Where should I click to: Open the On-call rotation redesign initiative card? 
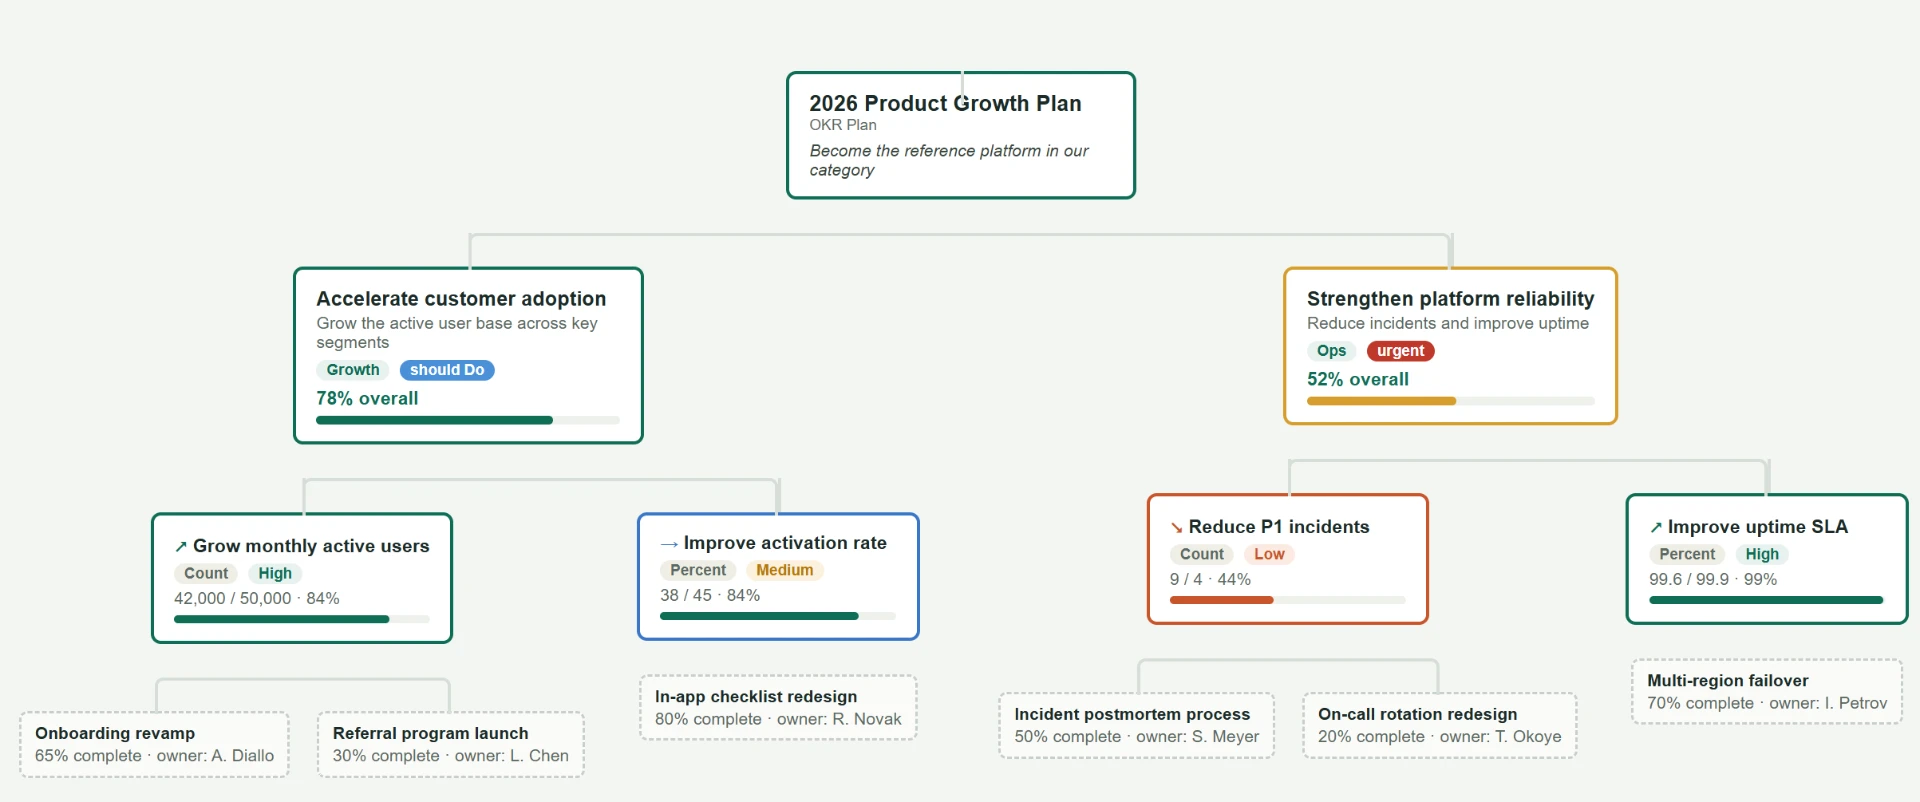[x=1440, y=726]
